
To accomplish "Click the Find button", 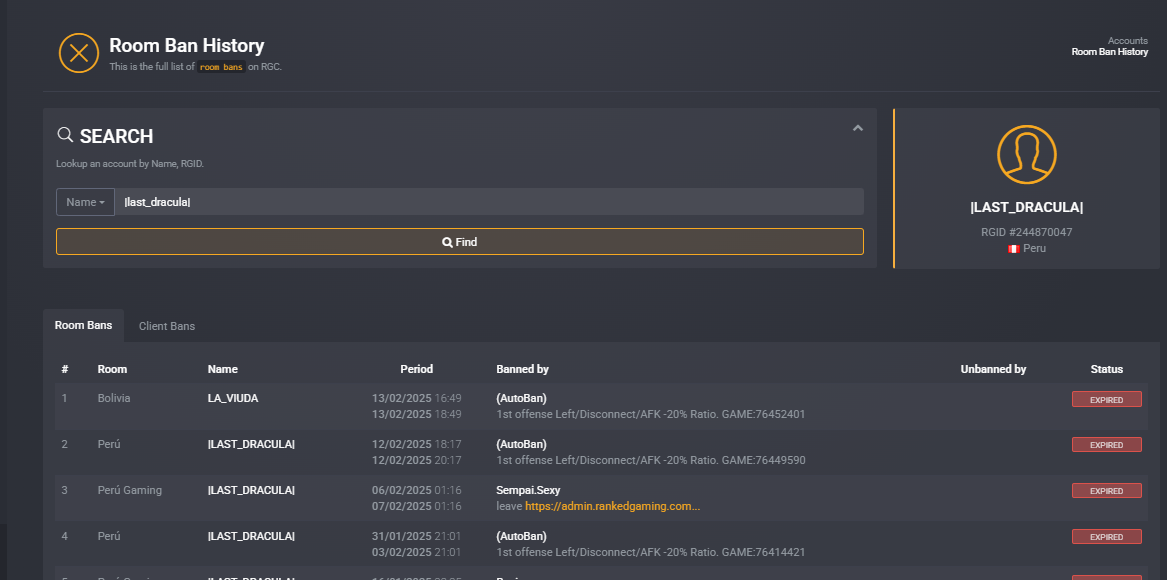I will (460, 242).
